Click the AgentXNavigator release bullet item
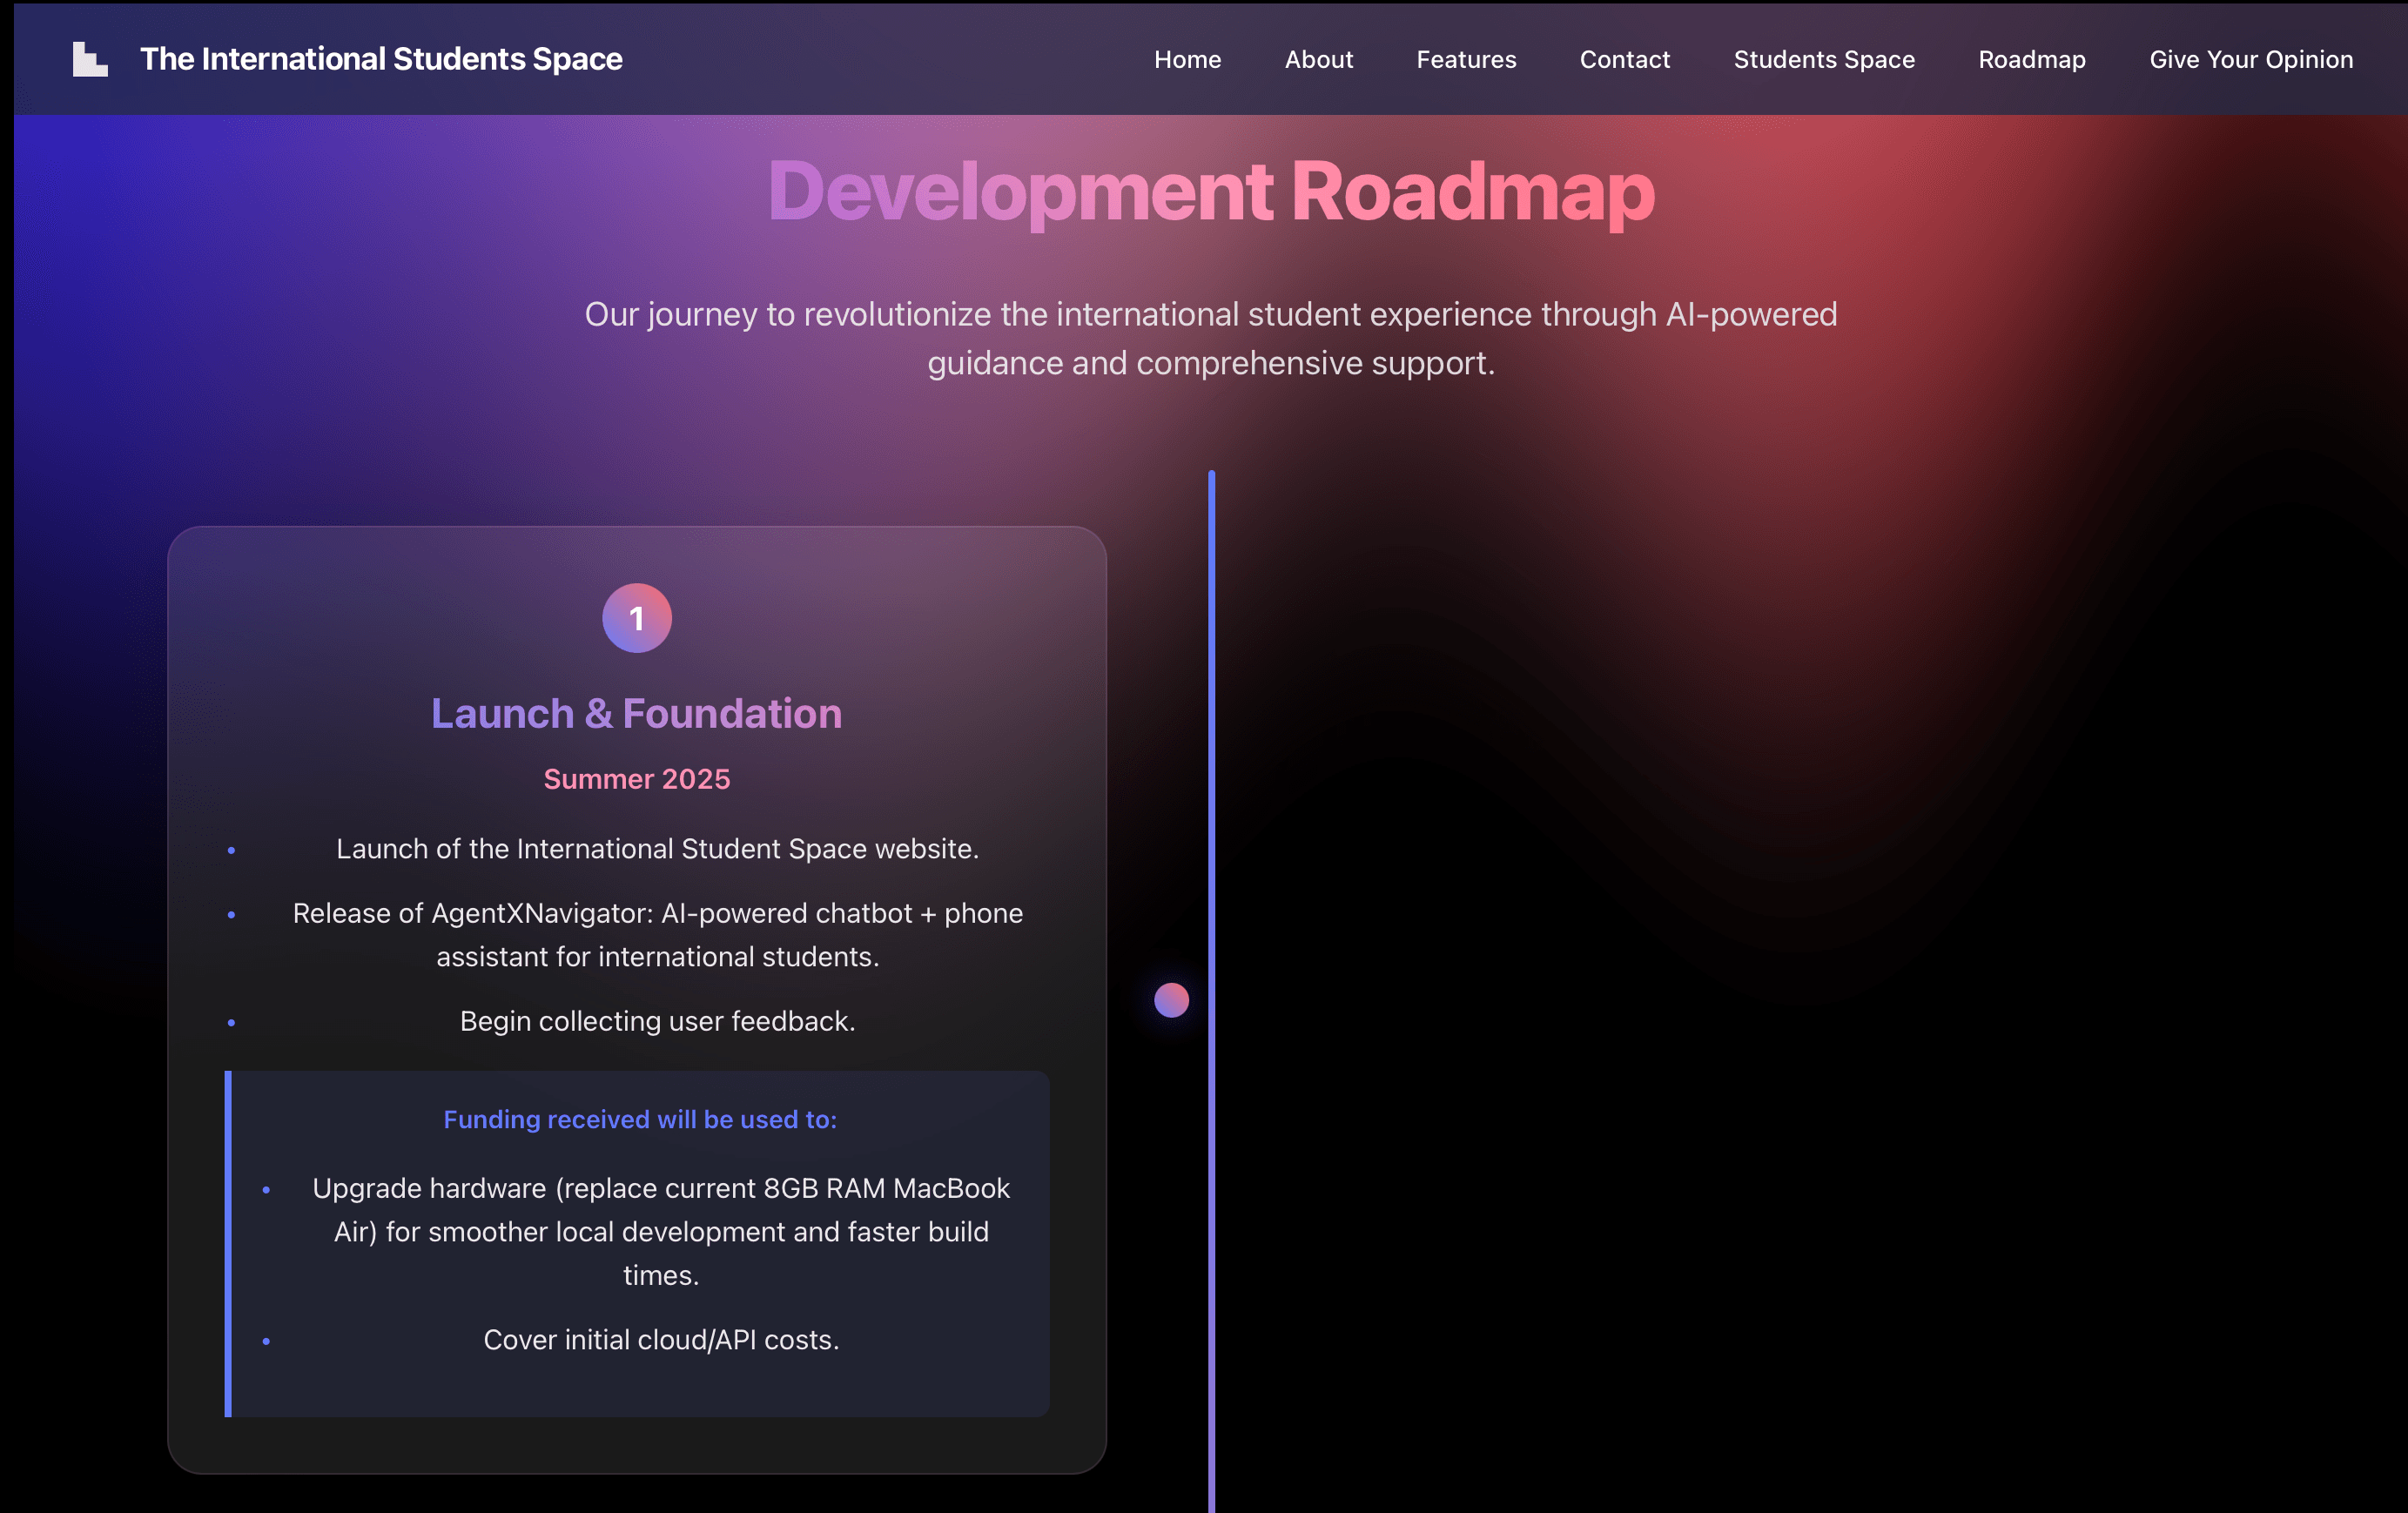Screen dimensions: 2408x1513 pyautogui.click(x=658, y=935)
